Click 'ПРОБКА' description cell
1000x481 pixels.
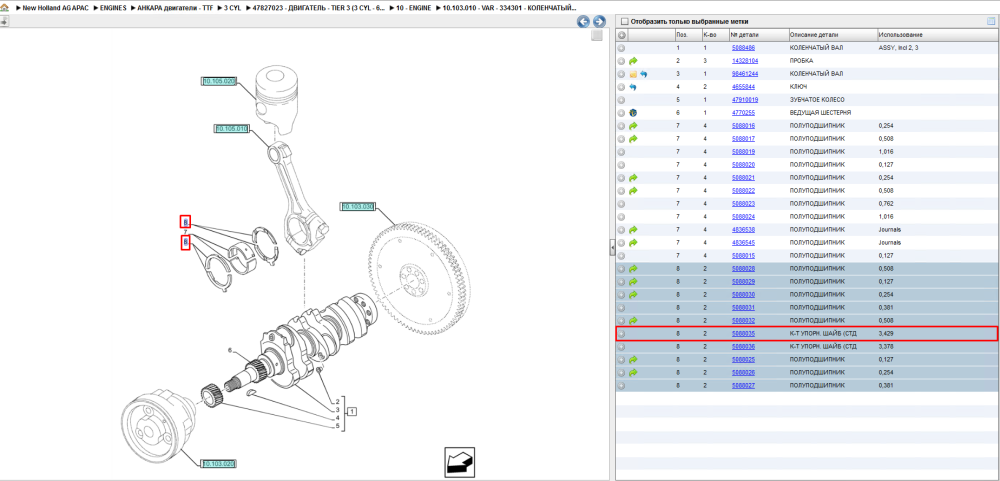801,61
